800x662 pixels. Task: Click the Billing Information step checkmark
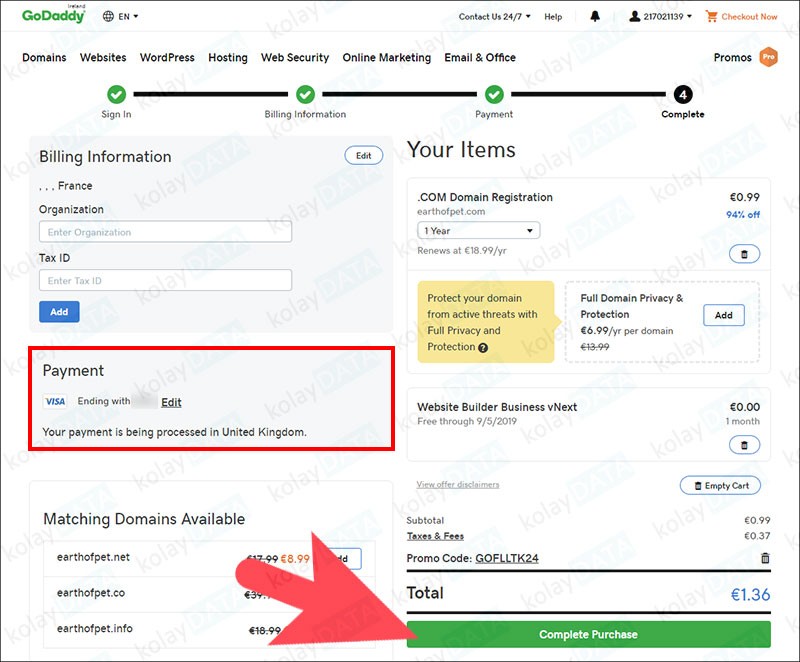(305, 94)
